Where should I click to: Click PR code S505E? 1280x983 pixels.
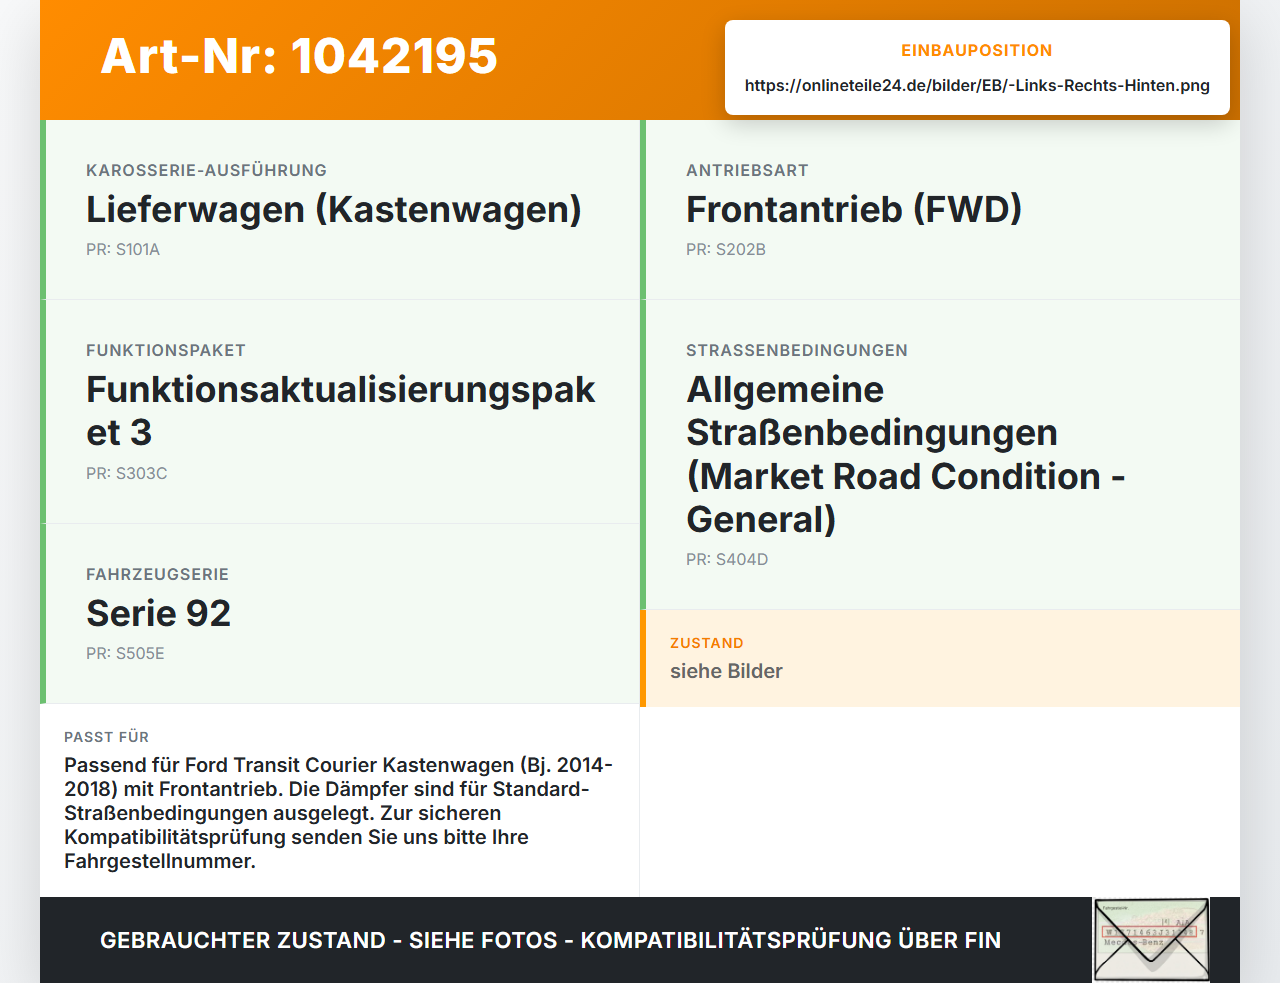coord(125,654)
